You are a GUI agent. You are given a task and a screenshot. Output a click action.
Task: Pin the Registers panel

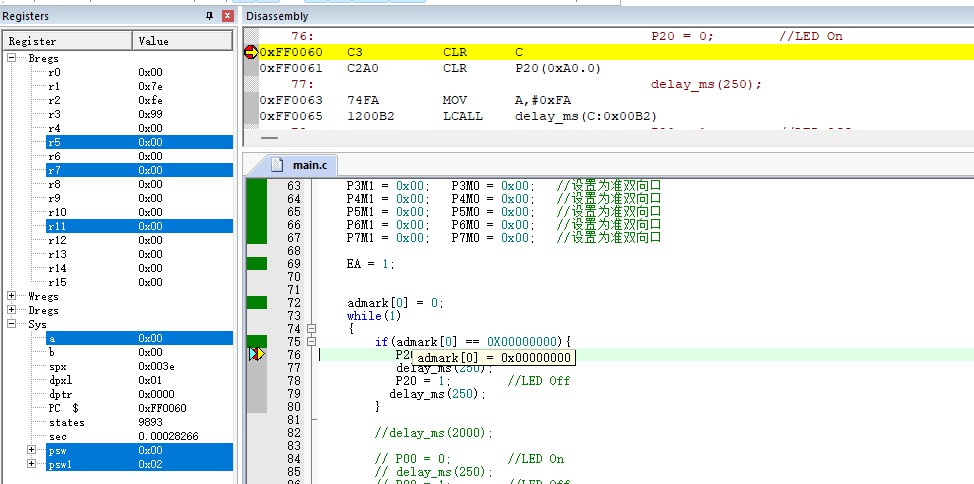[x=209, y=16]
